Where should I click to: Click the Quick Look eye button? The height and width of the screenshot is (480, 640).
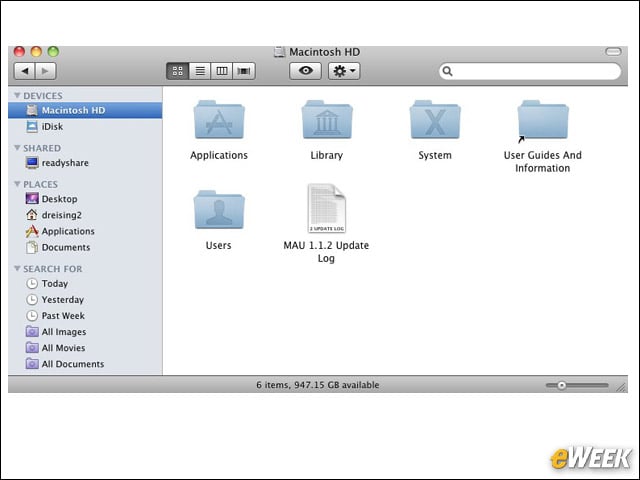pos(305,71)
